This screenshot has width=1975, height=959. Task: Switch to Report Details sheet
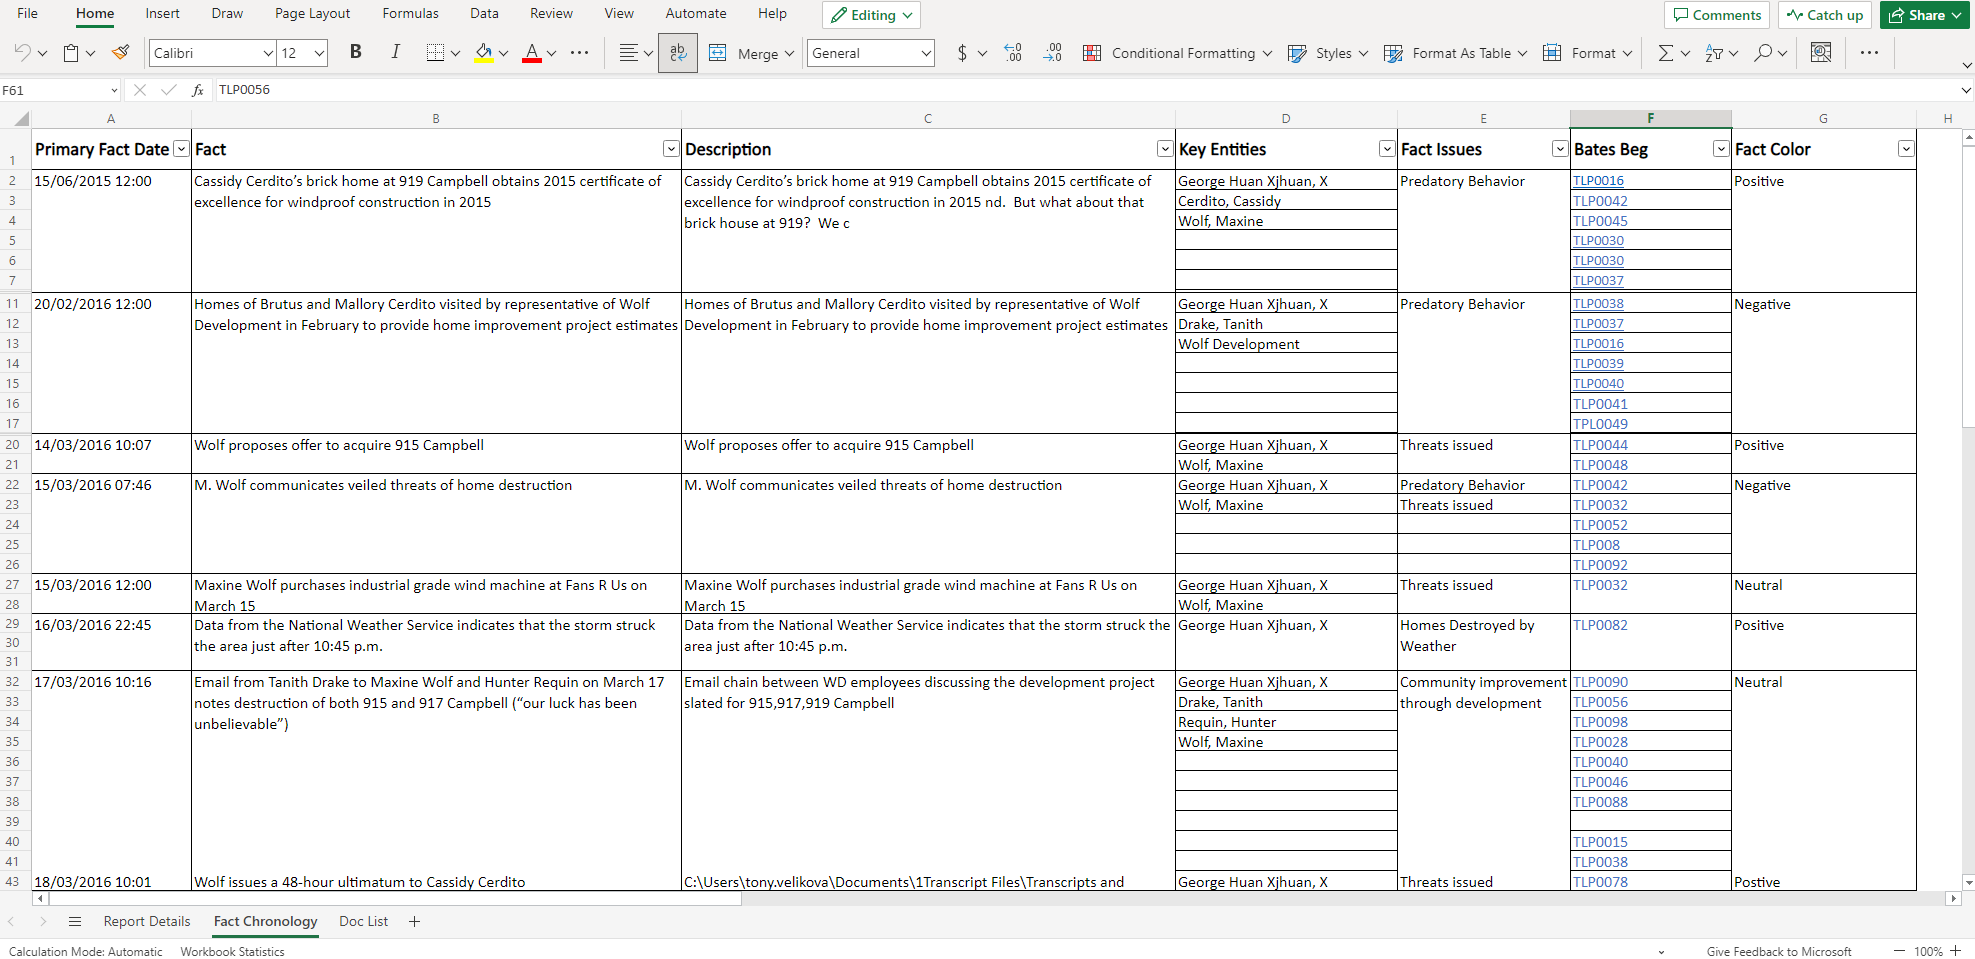(147, 921)
